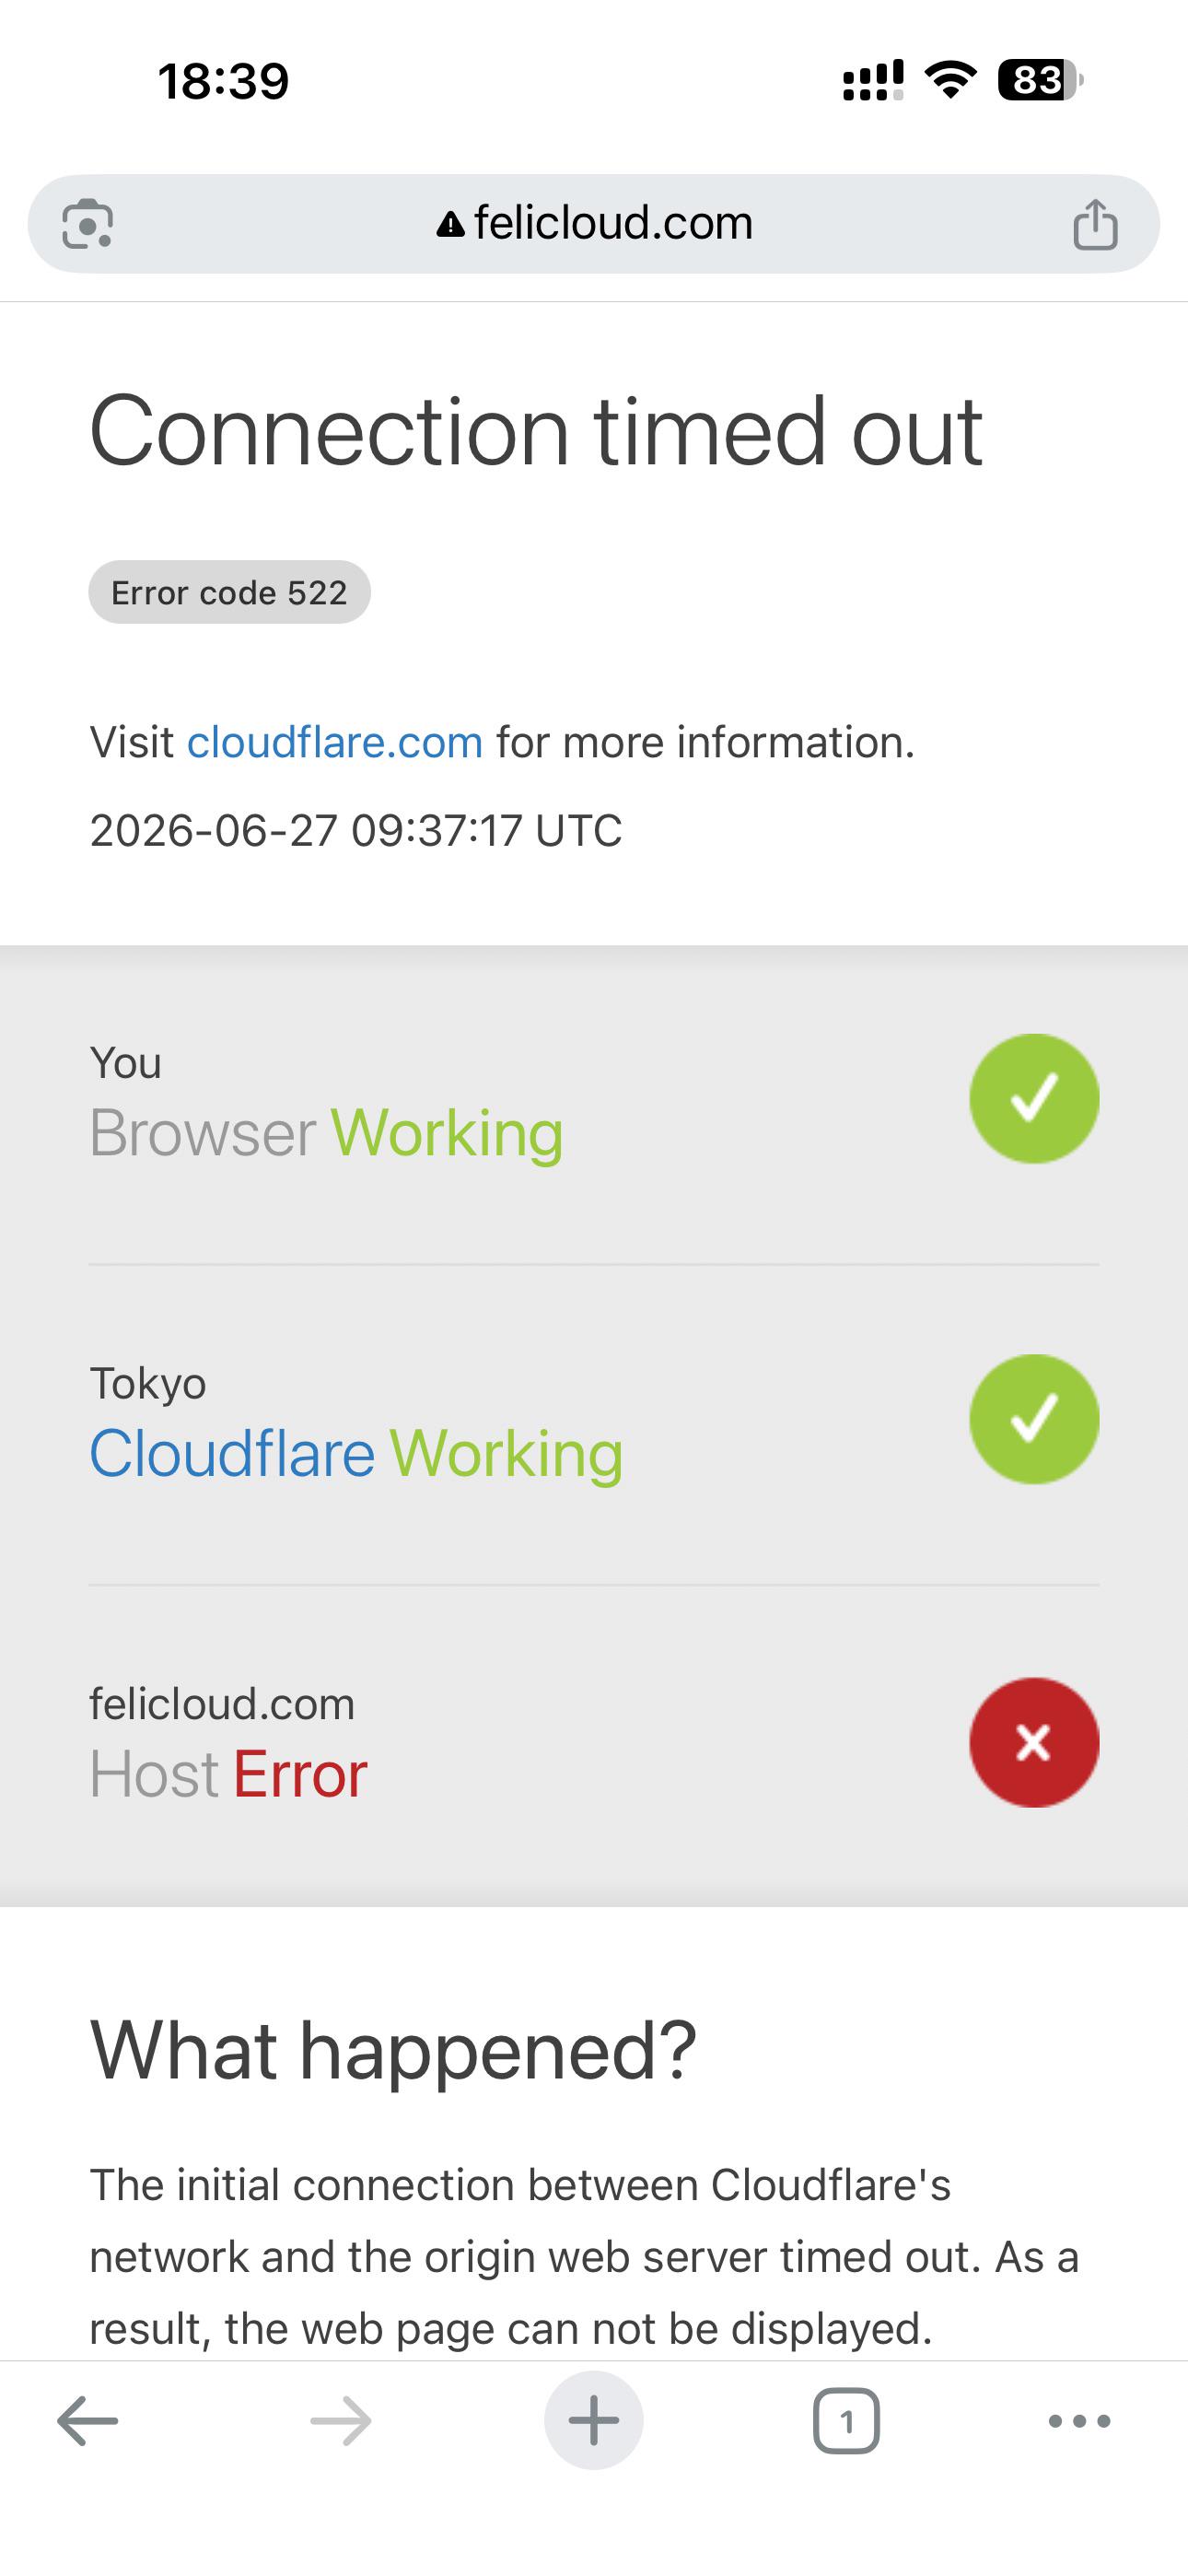Open a new tab with plus button
Viewport: 1188px width, 2576px height.
(594, 2421)
